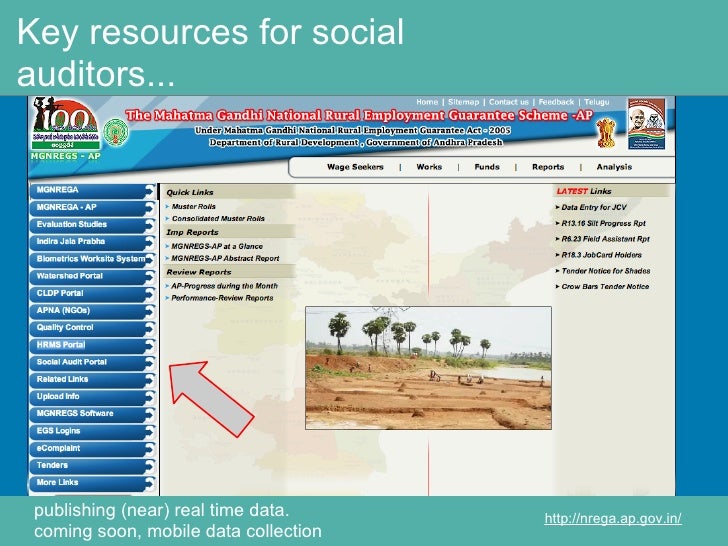Open Crow Bars Tender Notice link
This screenshot has width=728, height=546.
[605, 286]
